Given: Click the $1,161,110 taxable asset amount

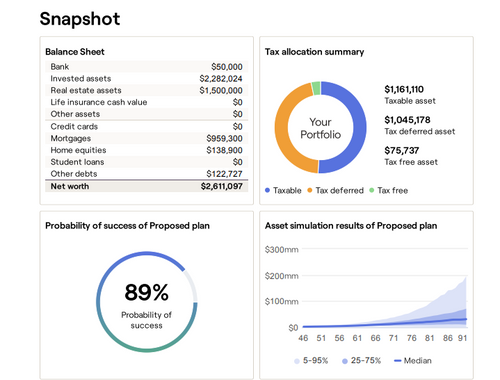Looking at the screenshot, I should click(404, 89).
